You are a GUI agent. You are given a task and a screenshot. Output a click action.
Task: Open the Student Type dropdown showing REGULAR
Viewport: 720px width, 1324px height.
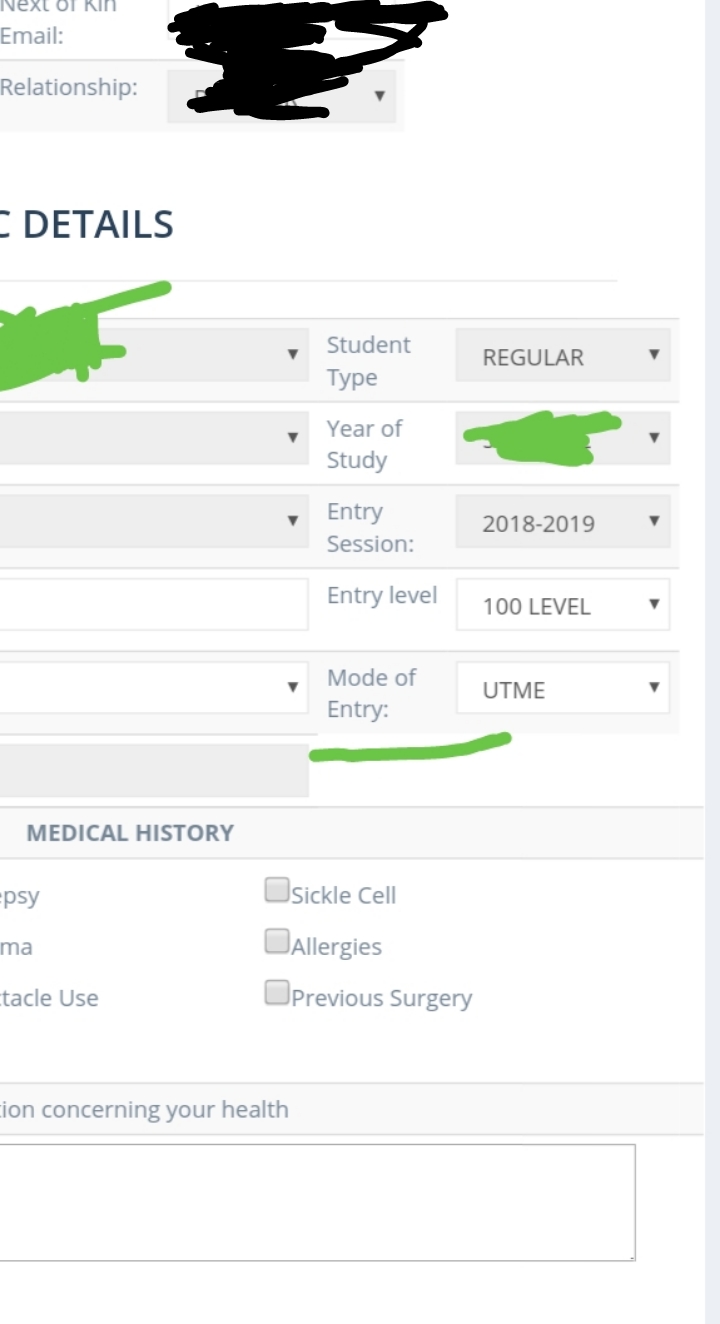(562, 357)
